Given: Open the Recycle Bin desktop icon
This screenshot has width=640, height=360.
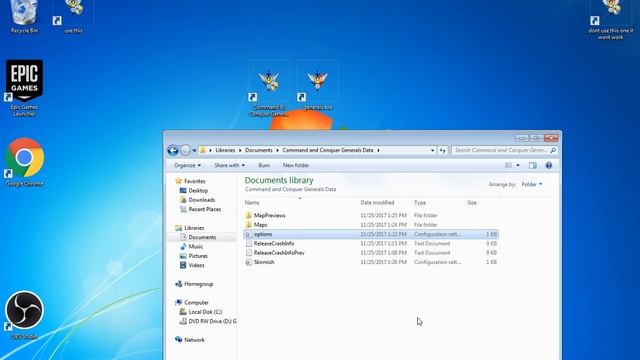Looking at the screenshot, I should tap(24, 16).
